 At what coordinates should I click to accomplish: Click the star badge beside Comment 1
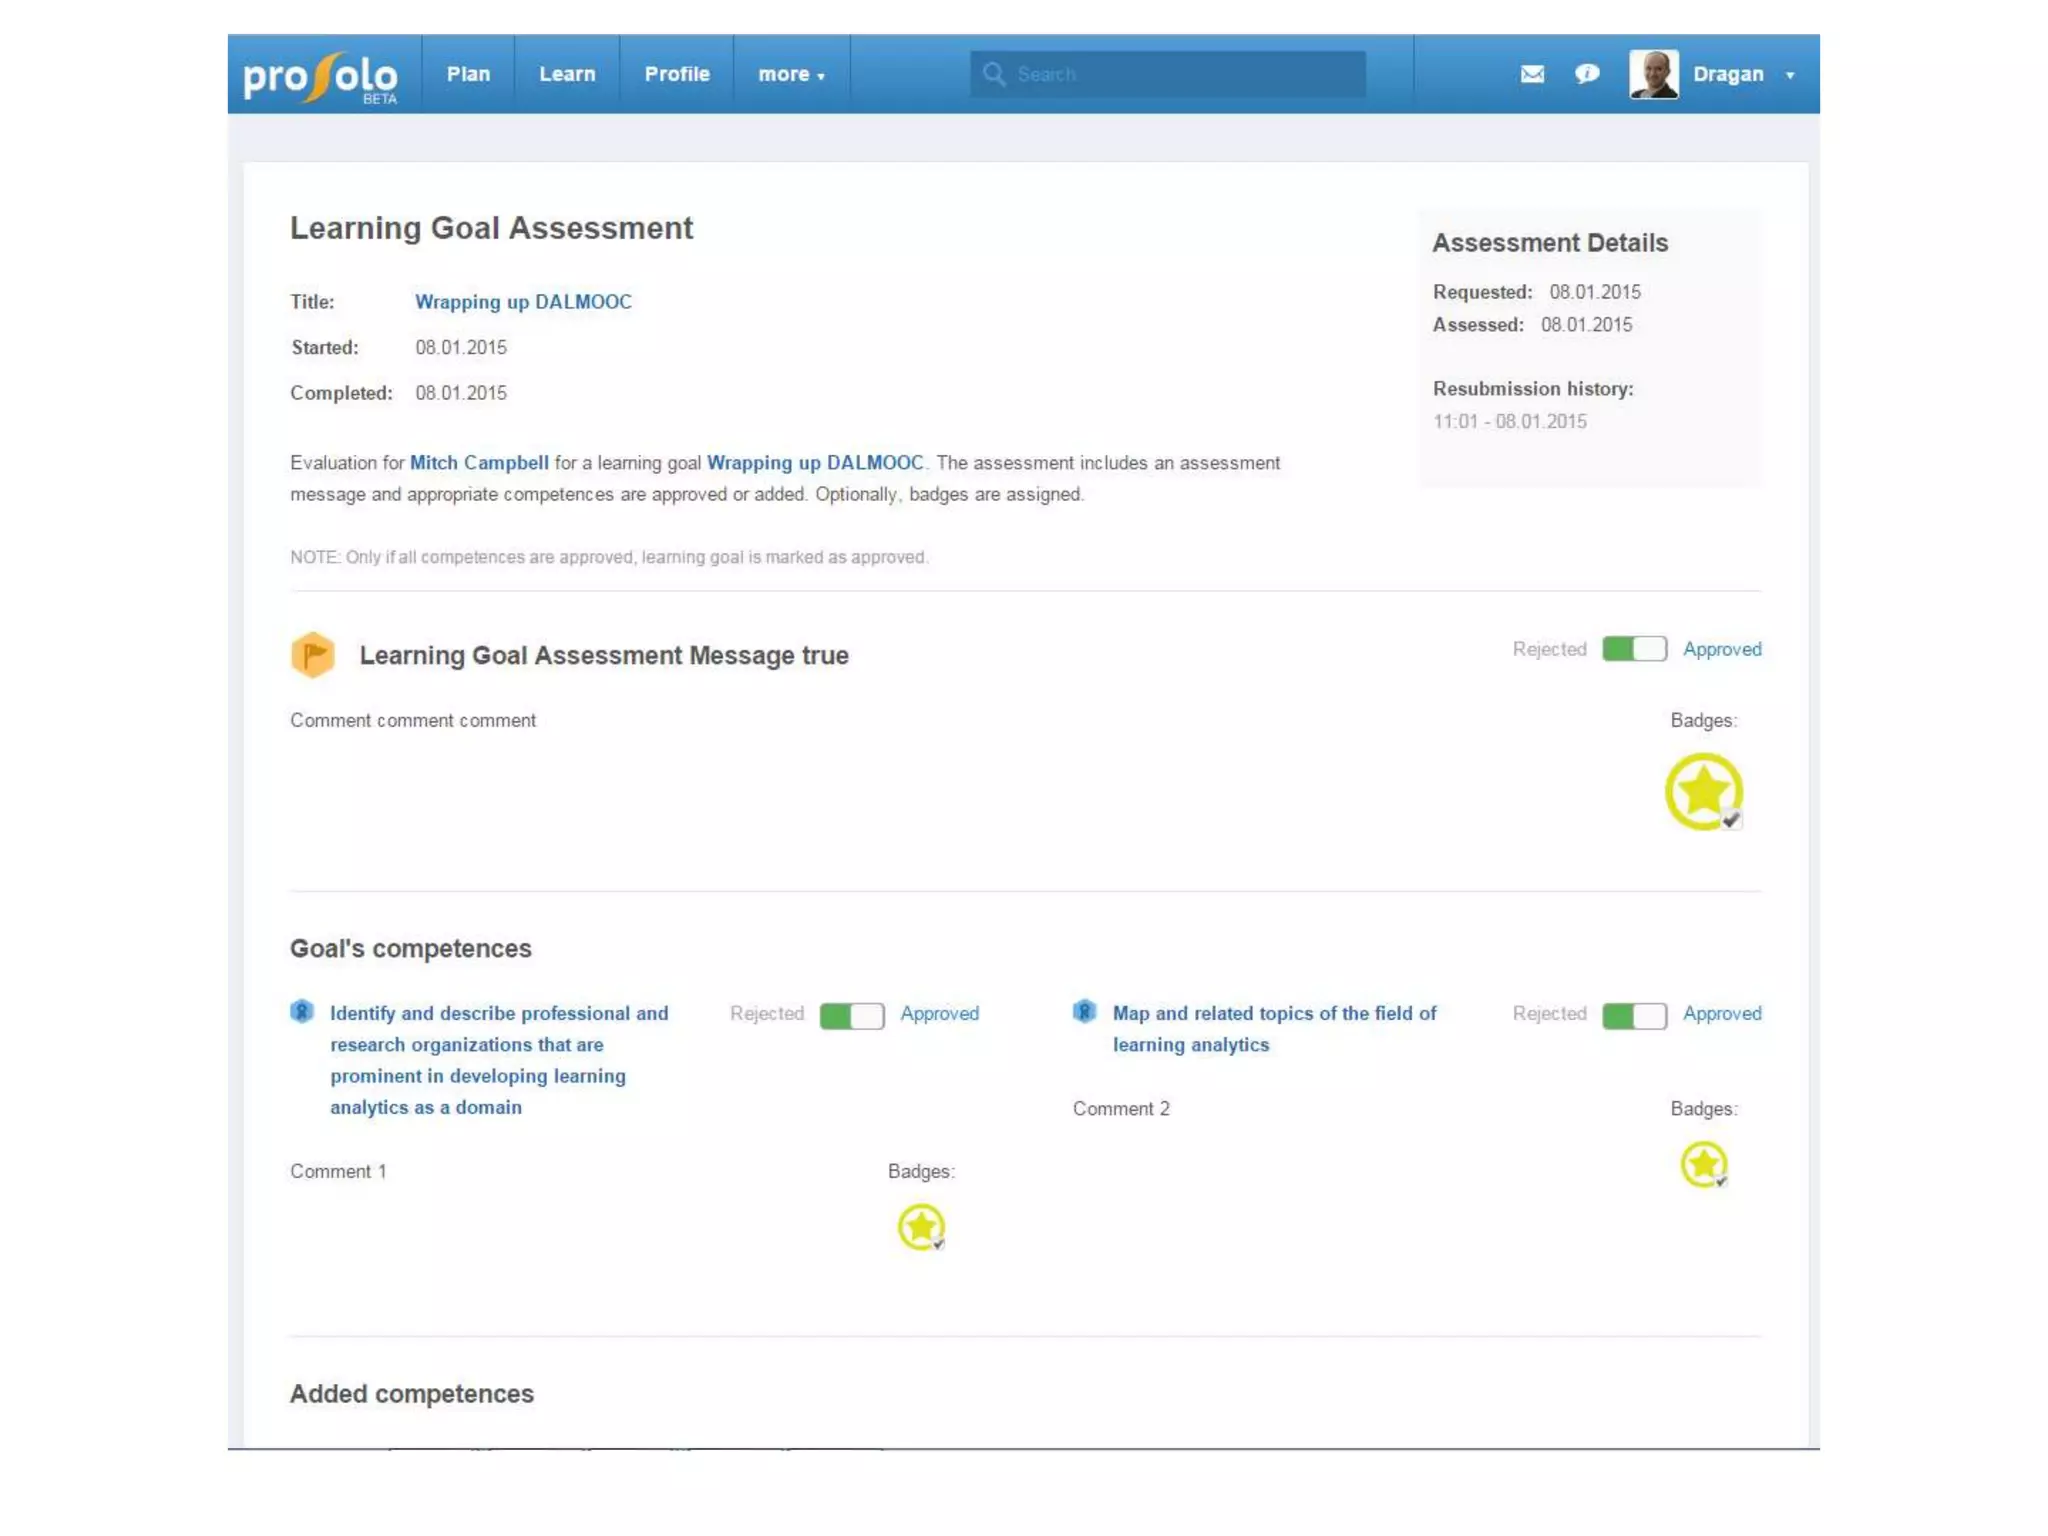[x=921, y=1227]
